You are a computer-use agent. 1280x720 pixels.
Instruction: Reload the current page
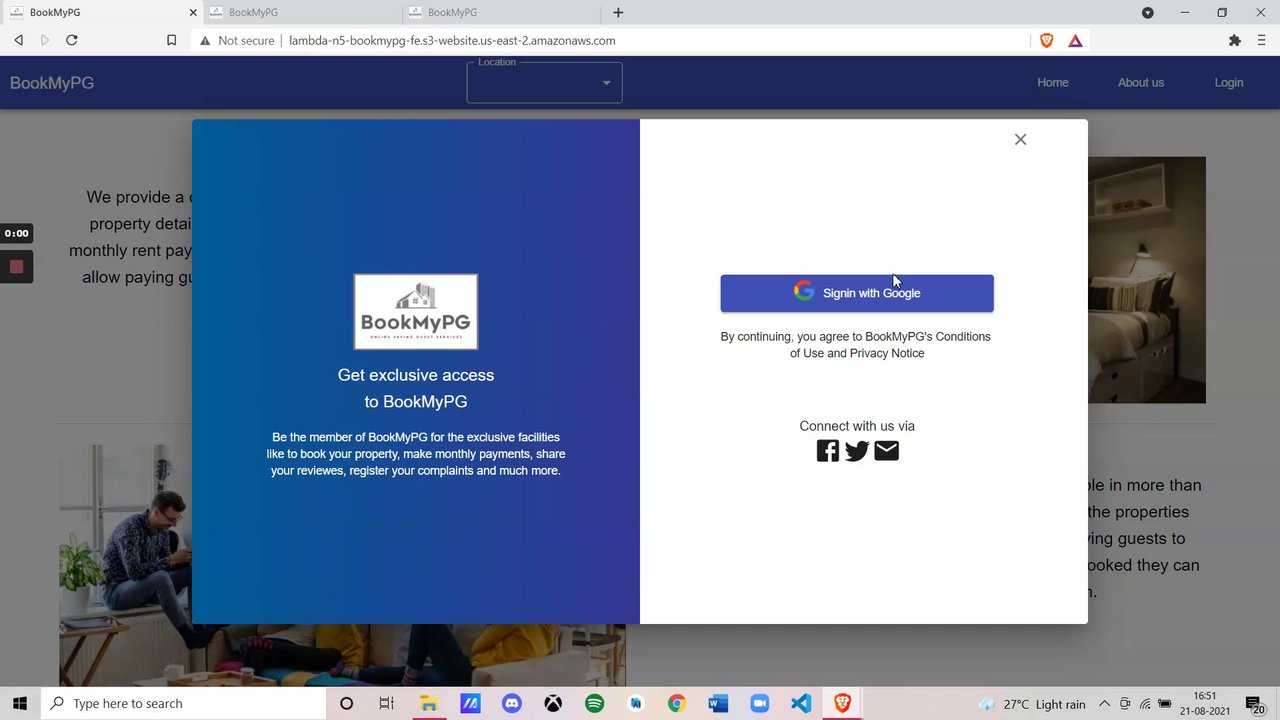click(x=72, y=40)
